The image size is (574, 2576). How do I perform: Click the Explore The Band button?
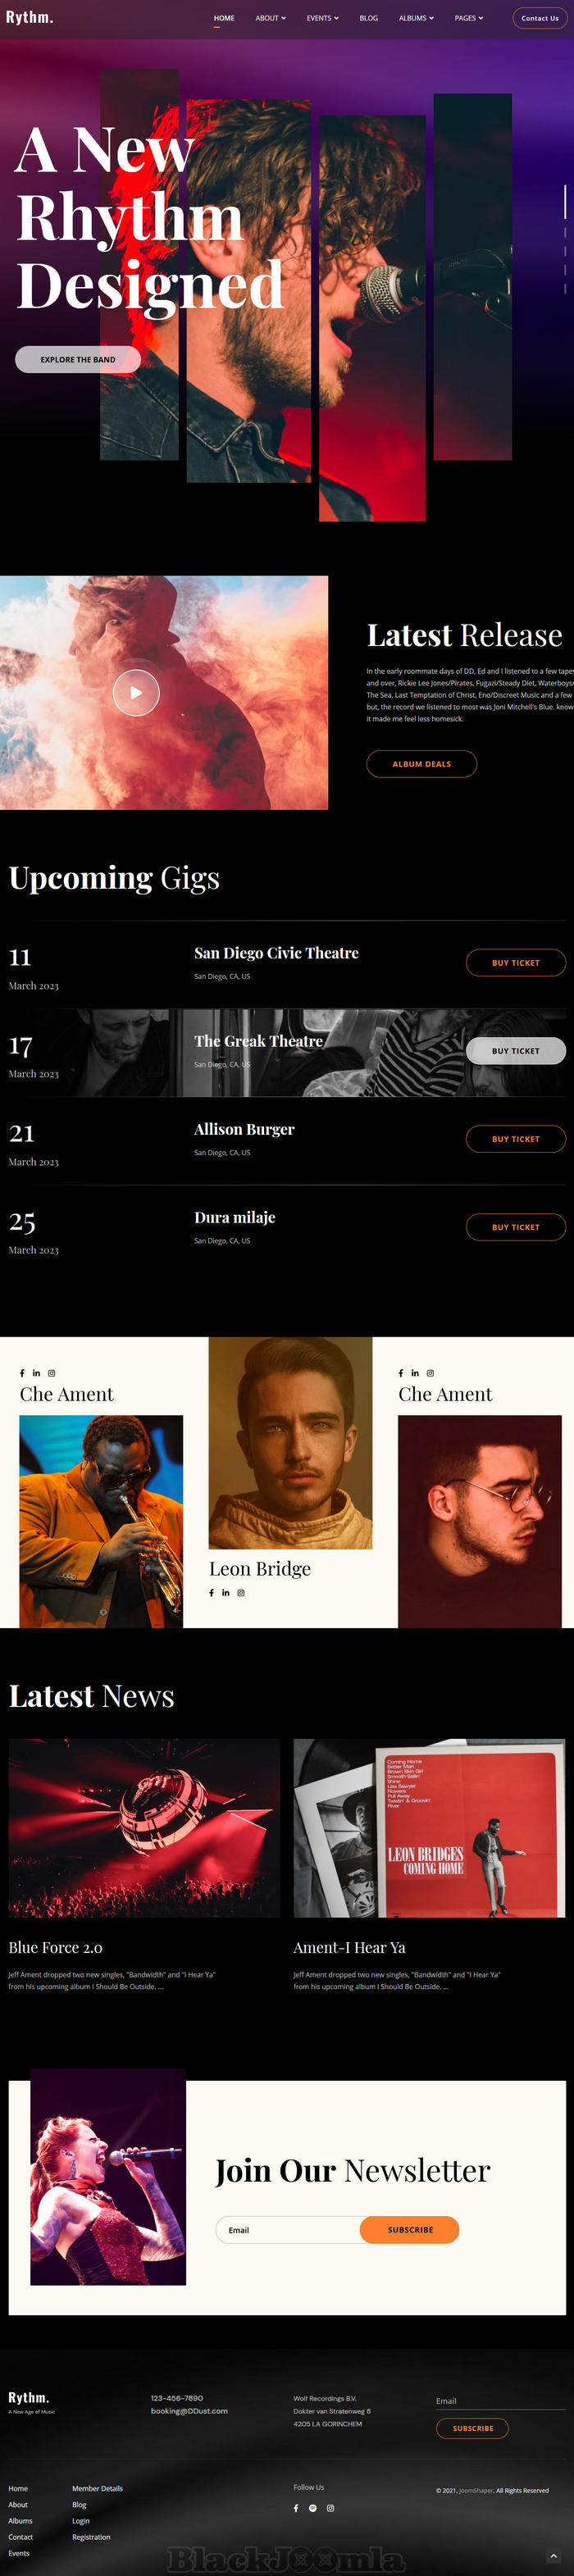[78, 359]
